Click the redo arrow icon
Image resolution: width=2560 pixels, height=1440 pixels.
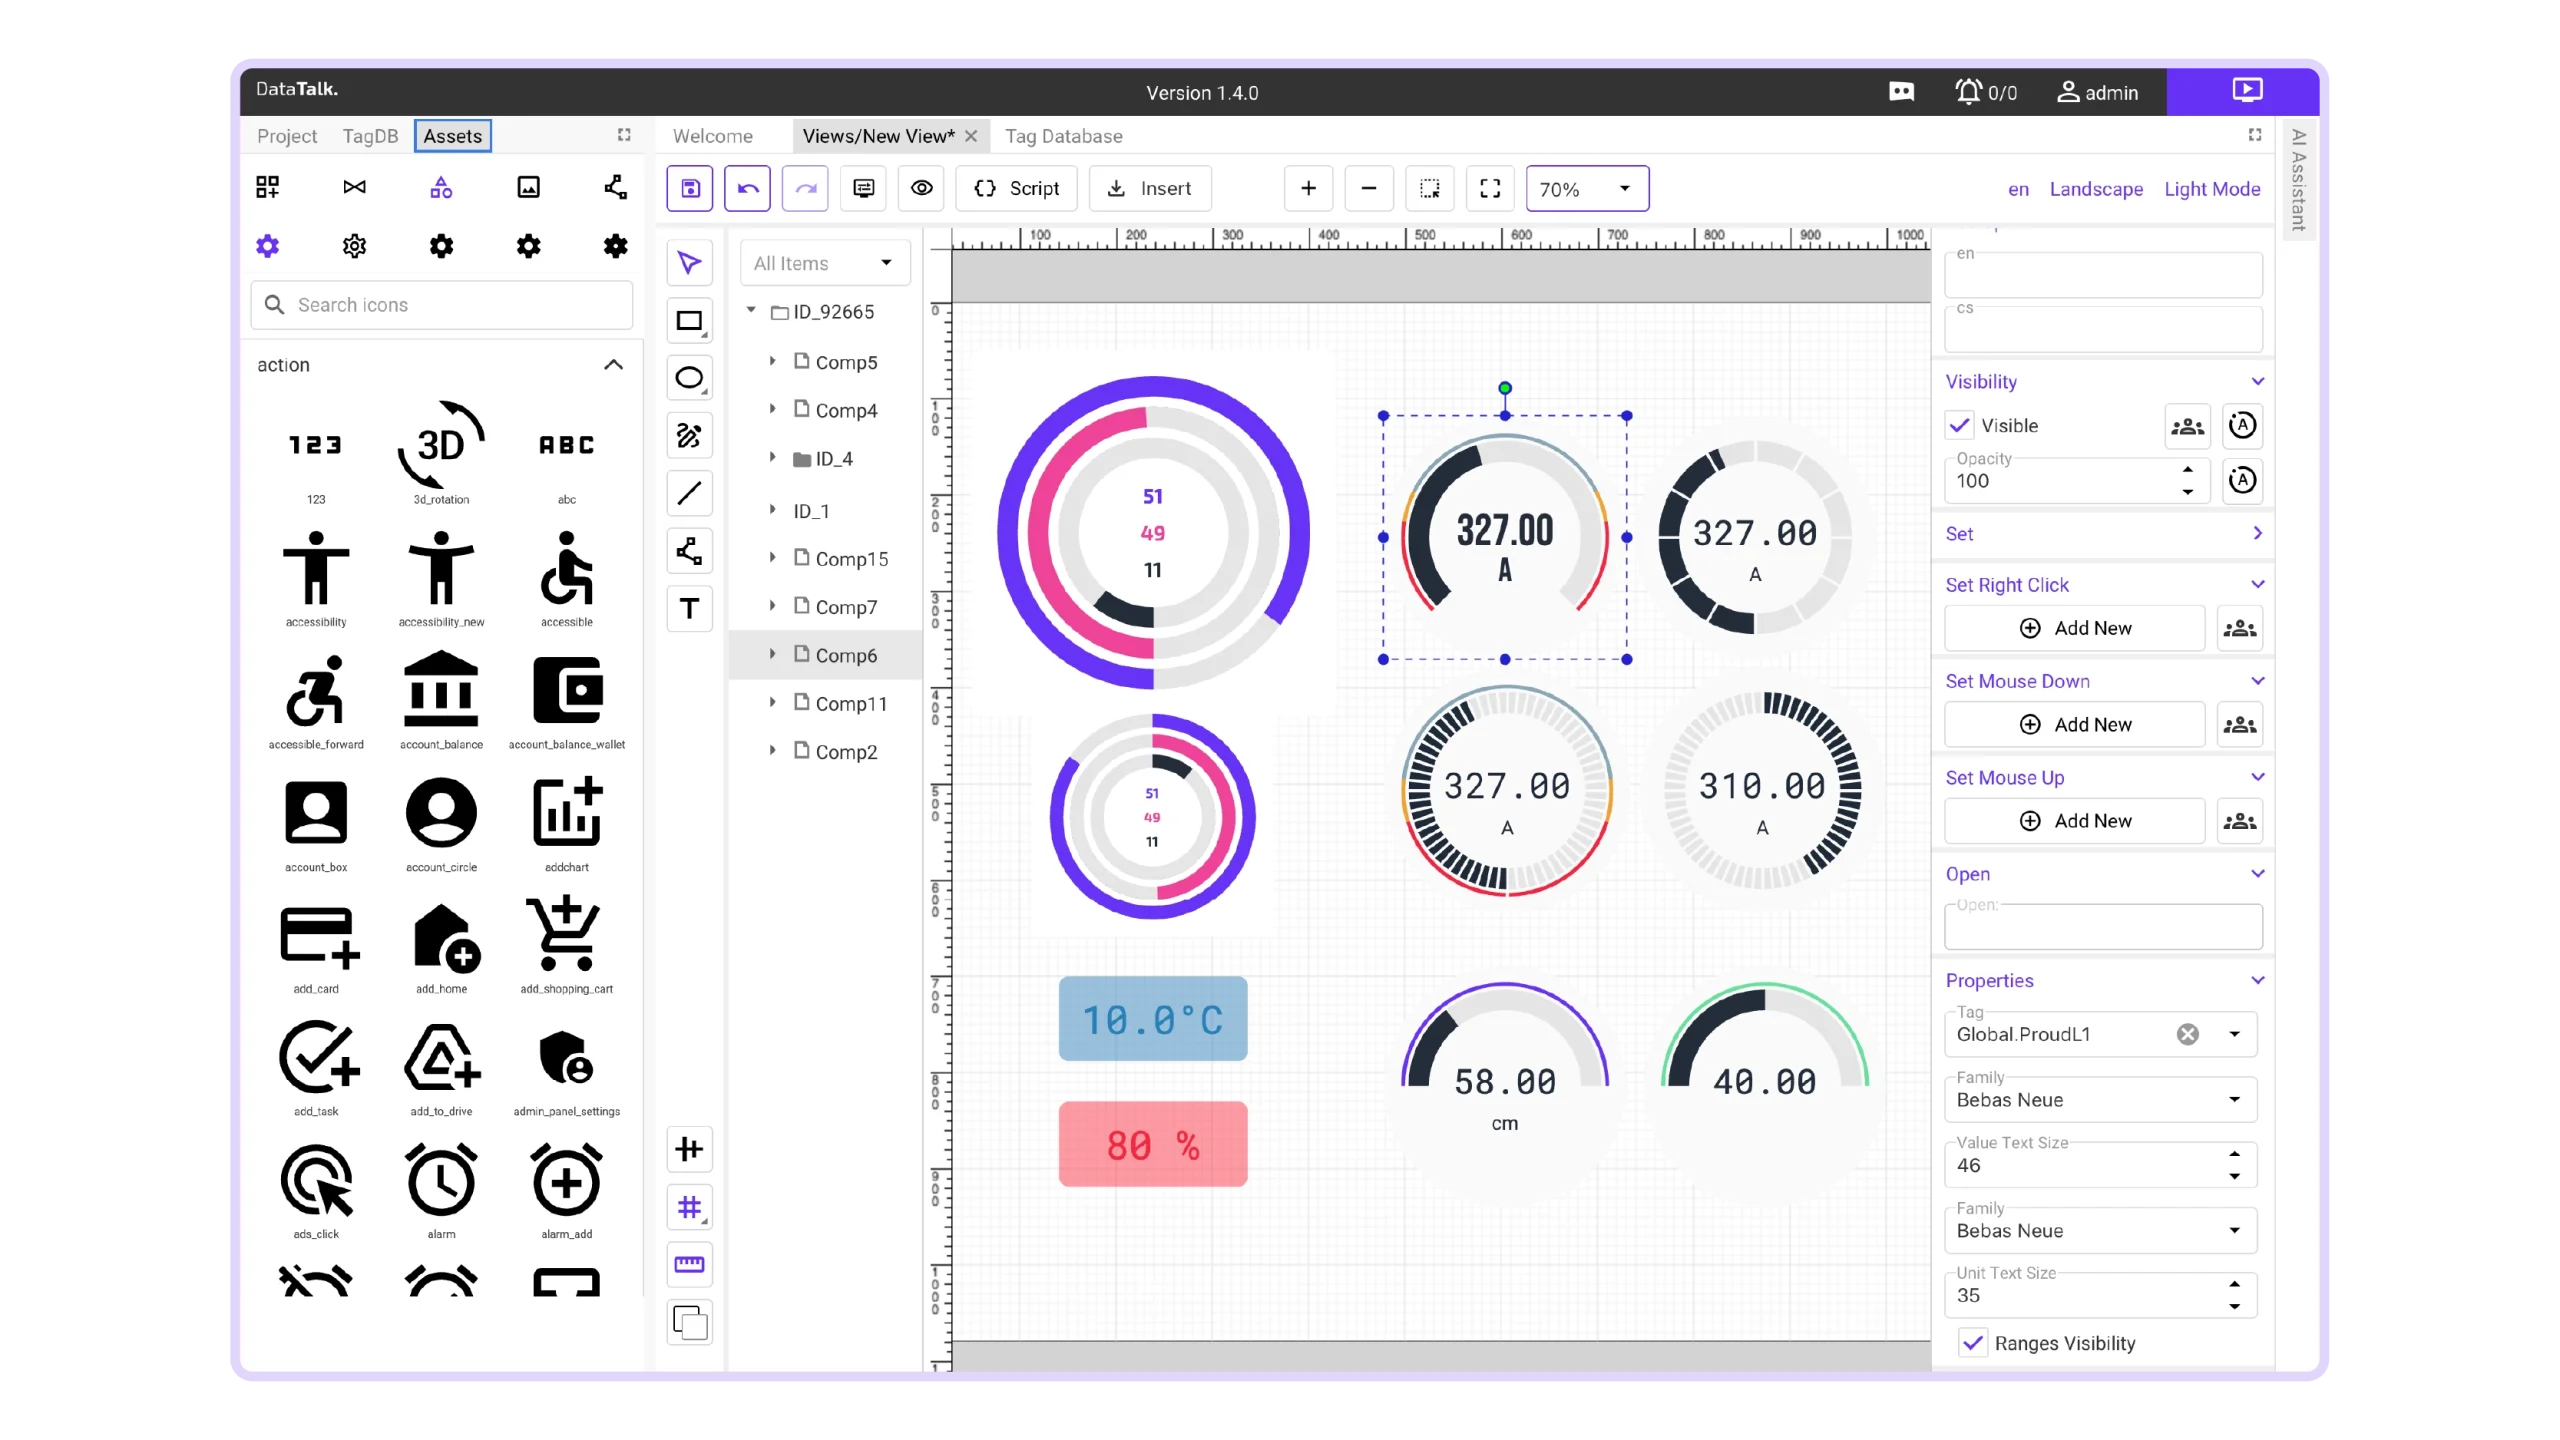(x=805, y=188)
